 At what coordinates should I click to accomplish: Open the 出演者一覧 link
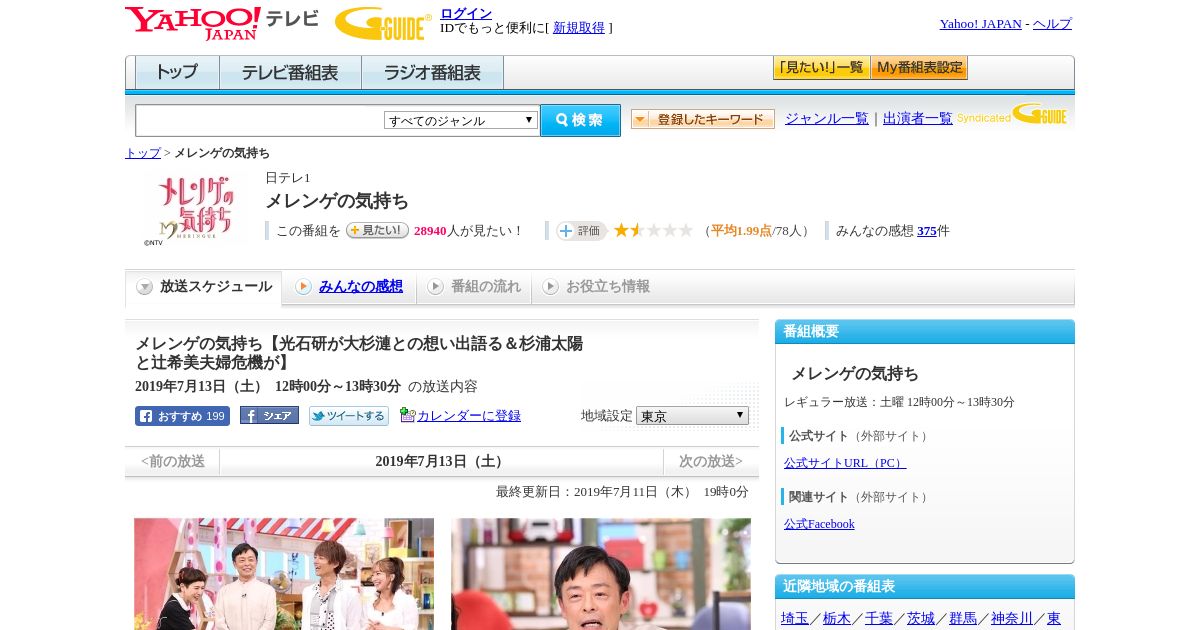tap(918, 119)
